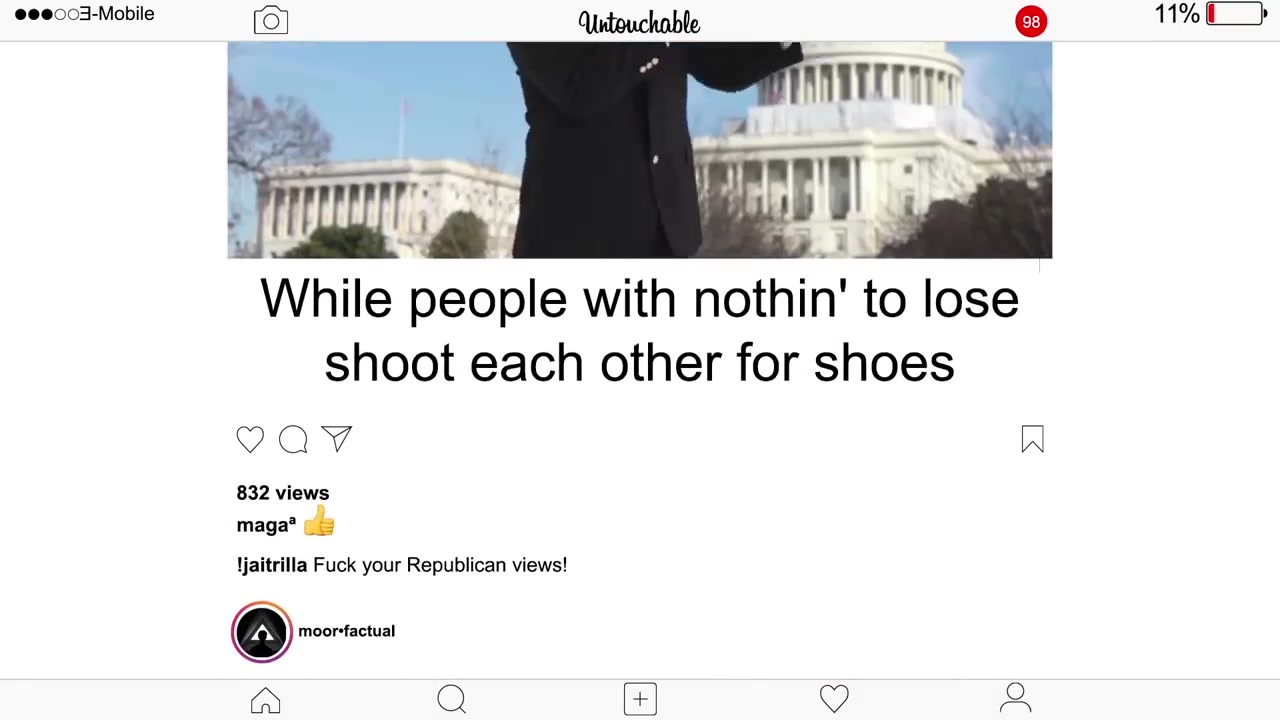Screen dimensions: 1280x720
Task: Tap moor•factual profile avatar
Action: [x=262, y=632]
